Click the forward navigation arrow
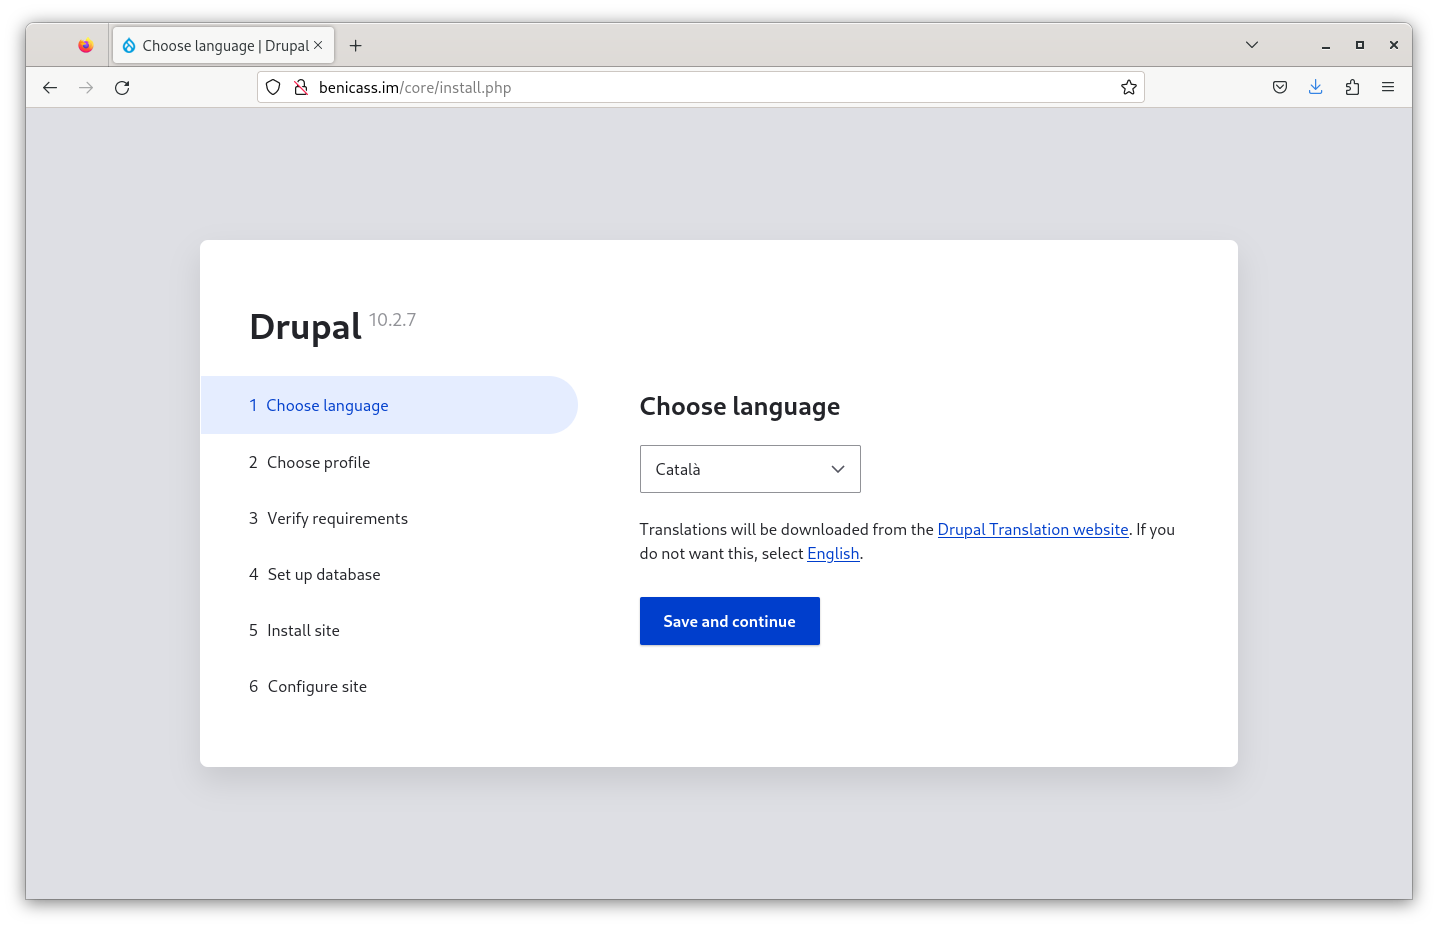Viewport: 1438px width, 928px height. pyautogui.click(x=86, y=88)
